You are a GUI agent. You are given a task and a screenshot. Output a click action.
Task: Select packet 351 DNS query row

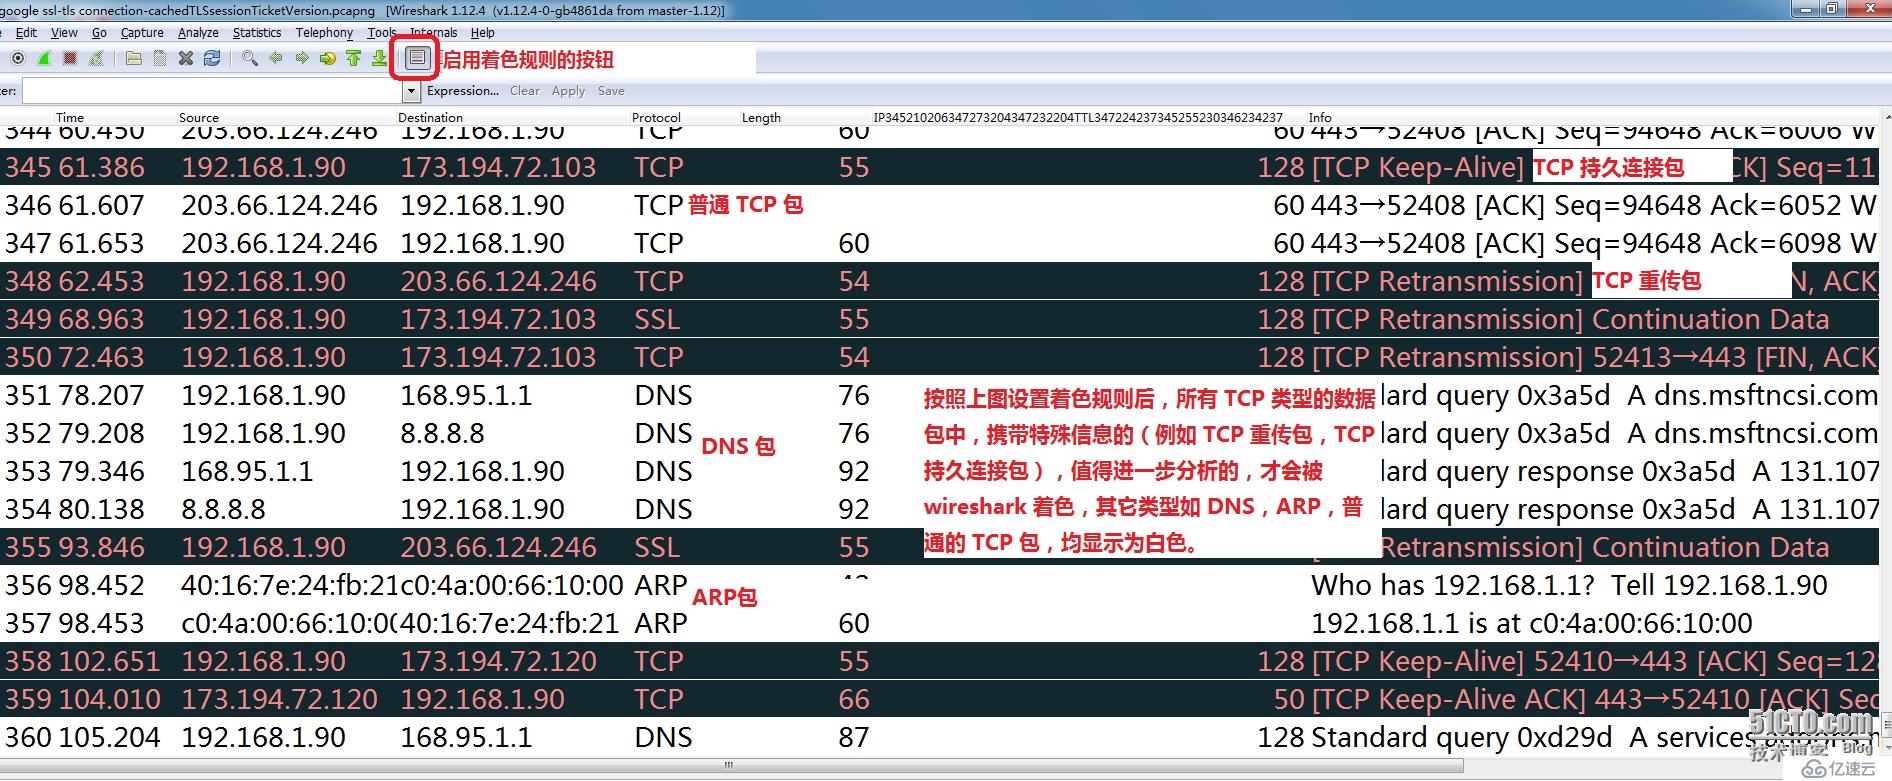940,395
